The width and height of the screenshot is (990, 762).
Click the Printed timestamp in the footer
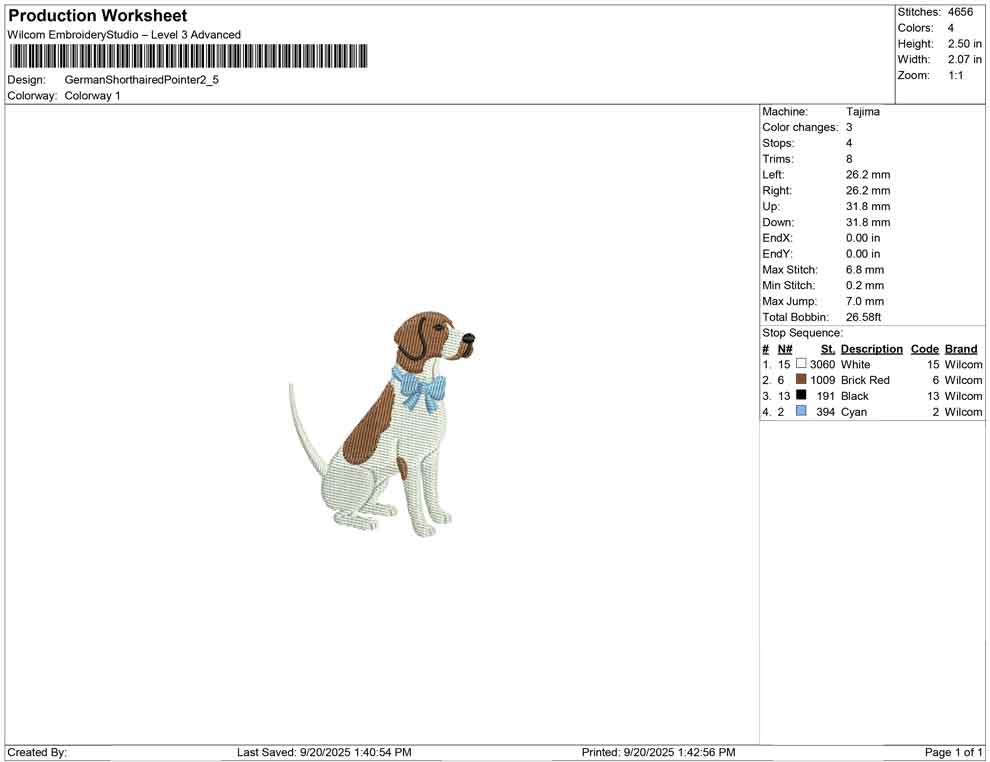pos(659,752)
